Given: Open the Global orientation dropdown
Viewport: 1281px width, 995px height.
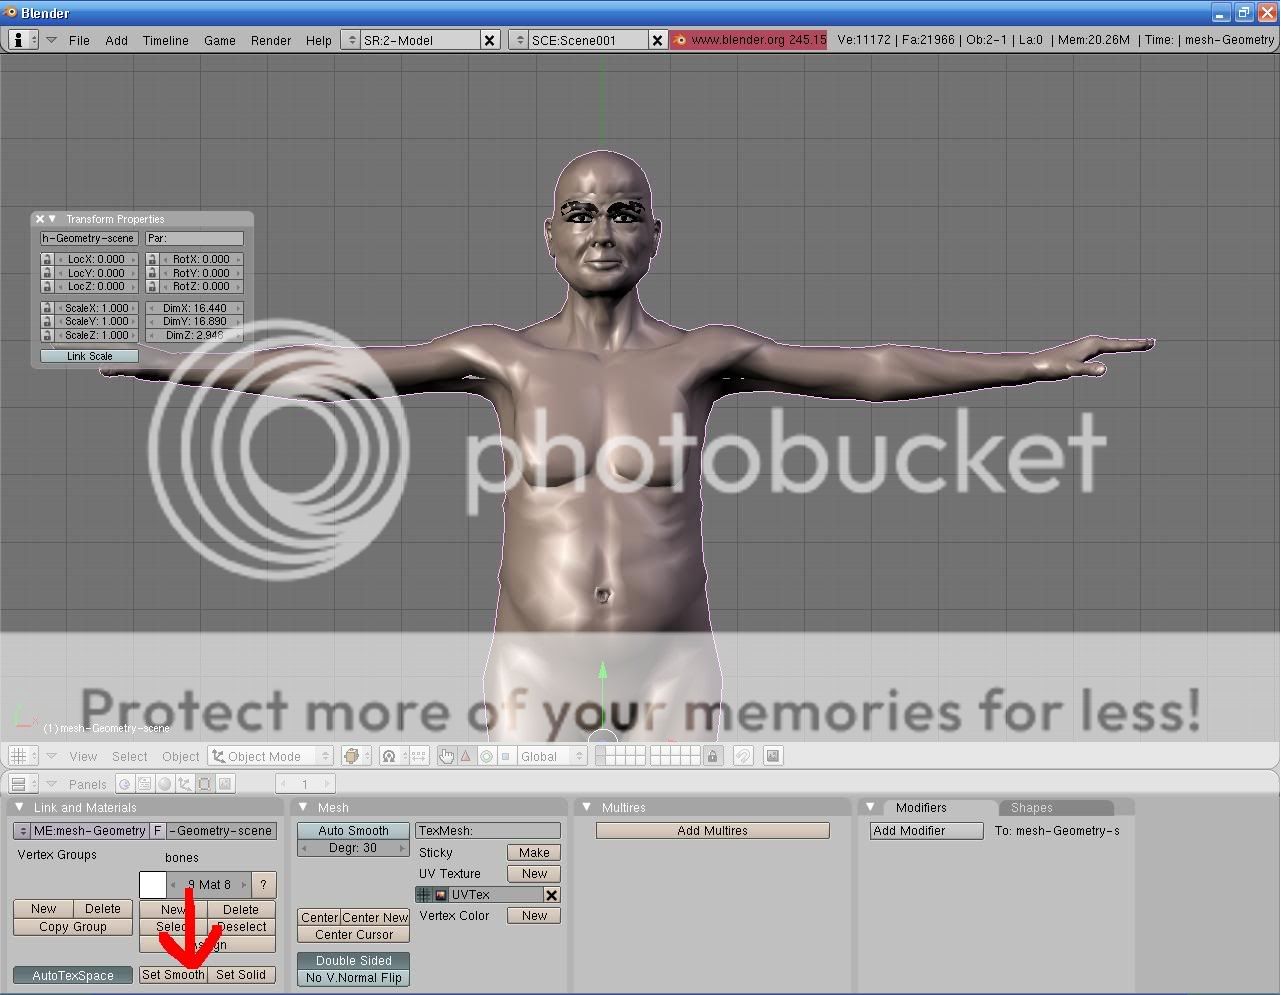Looking at the screenshot, I should (x=552, y=756).
